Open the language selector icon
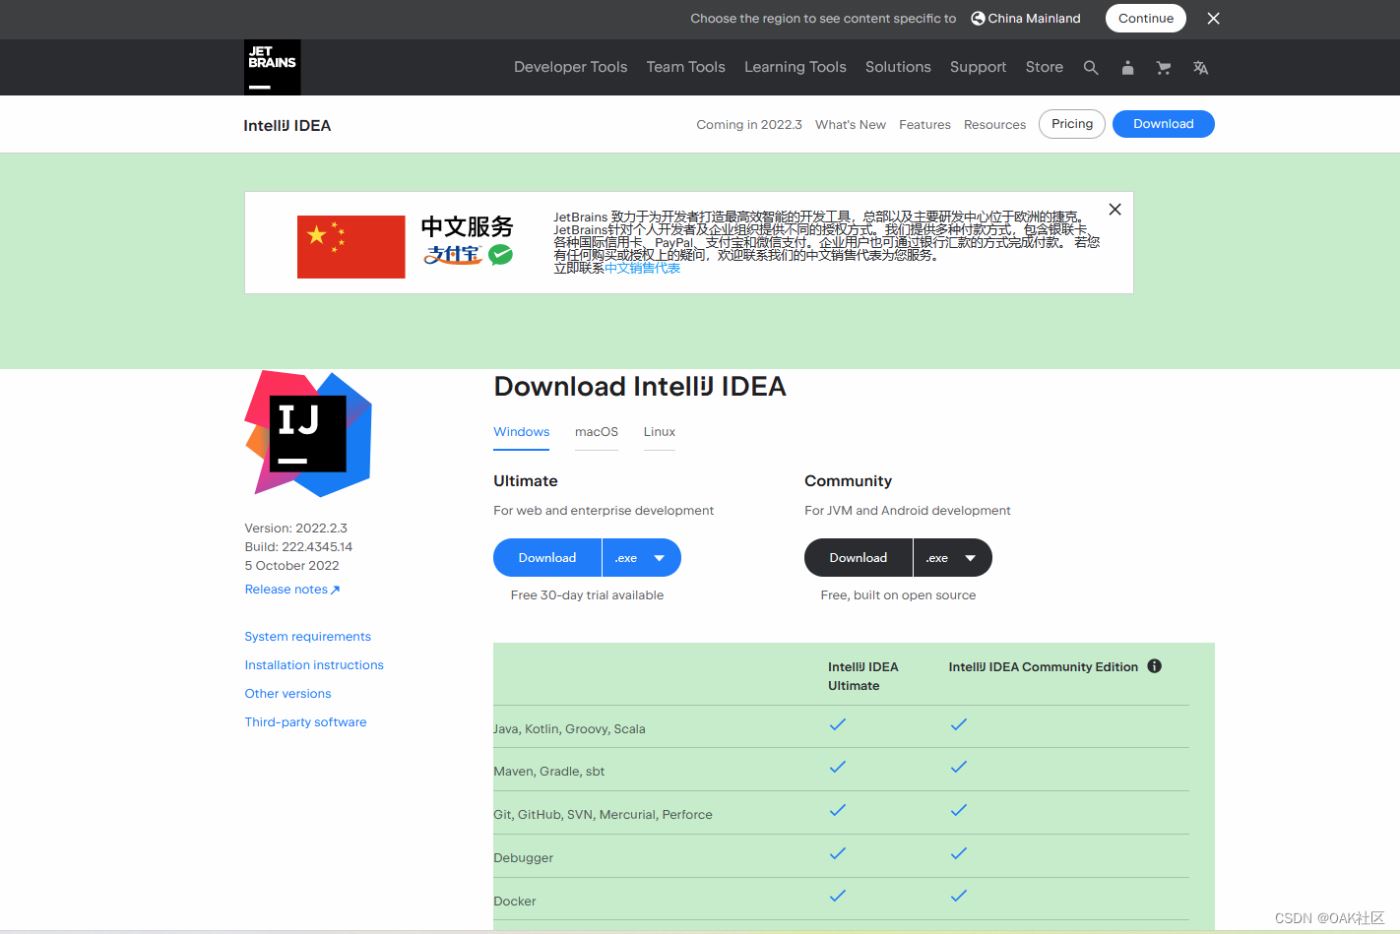 (x=1200, y=68)
